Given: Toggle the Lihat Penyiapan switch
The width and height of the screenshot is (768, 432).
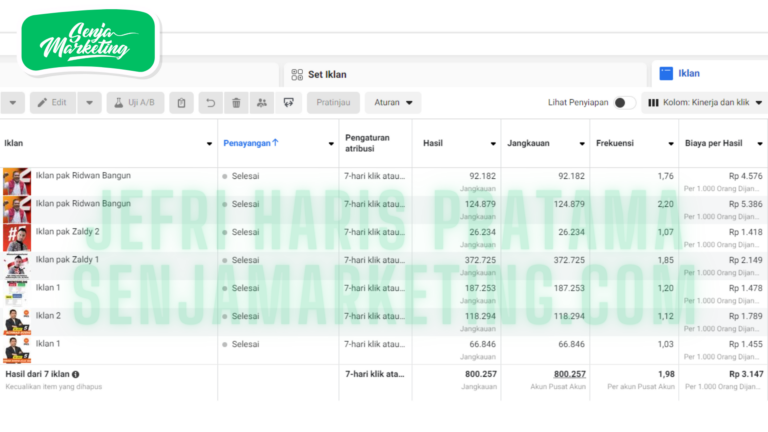Looking at the screenshot, I should coord(624,103).
